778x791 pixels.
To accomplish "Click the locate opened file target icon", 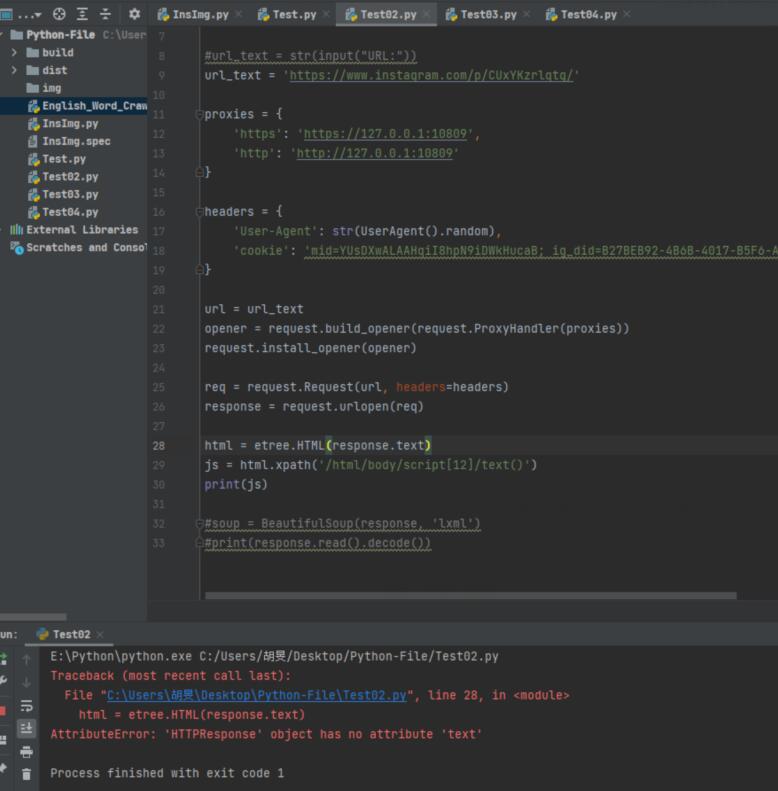I will point(59,15).
